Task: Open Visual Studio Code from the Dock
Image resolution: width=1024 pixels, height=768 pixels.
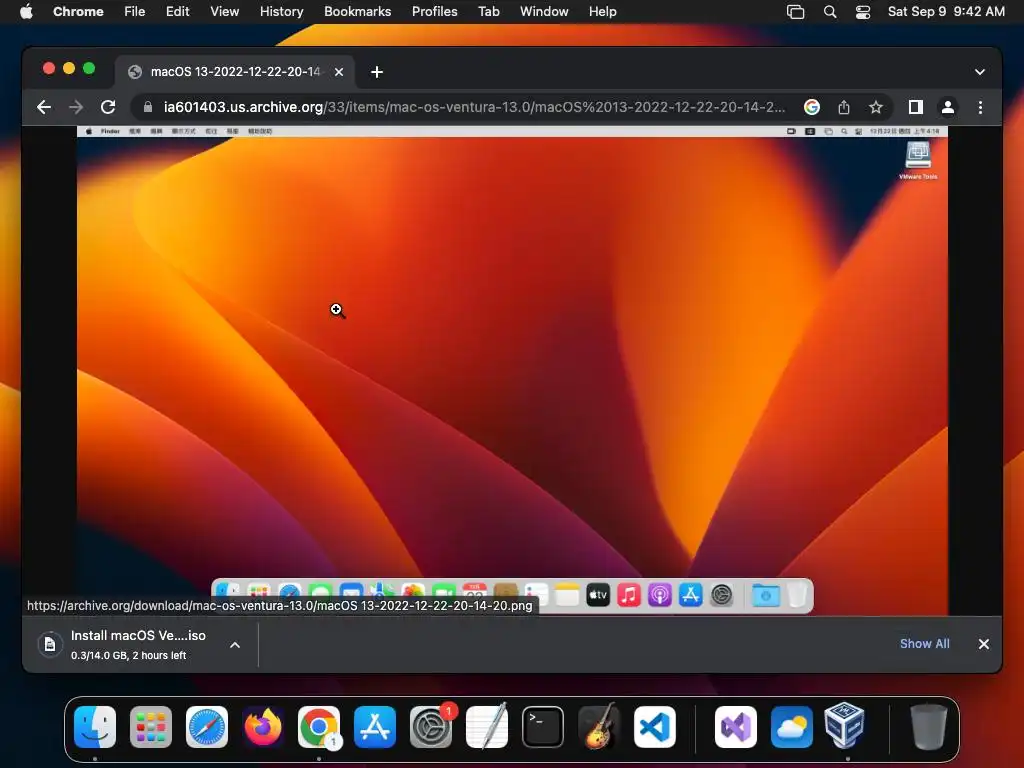Action: pyautogui.click(x=655, y=727)
